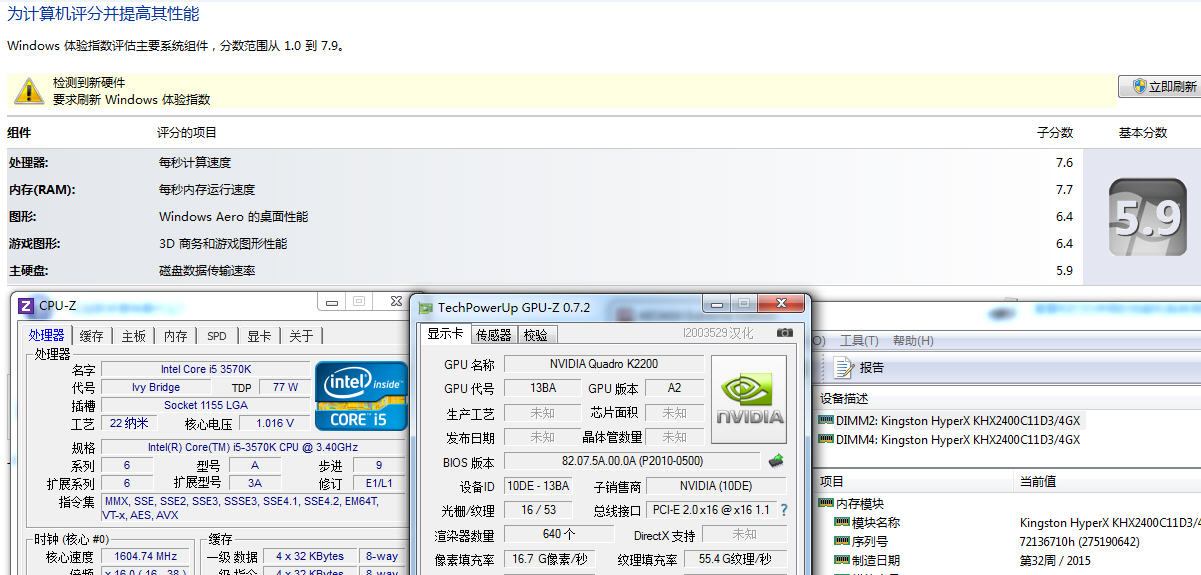The image size is (1201, 575).
Task: Click the 内存模块 memory icon in item list
Action: click(x=826, y=503)
